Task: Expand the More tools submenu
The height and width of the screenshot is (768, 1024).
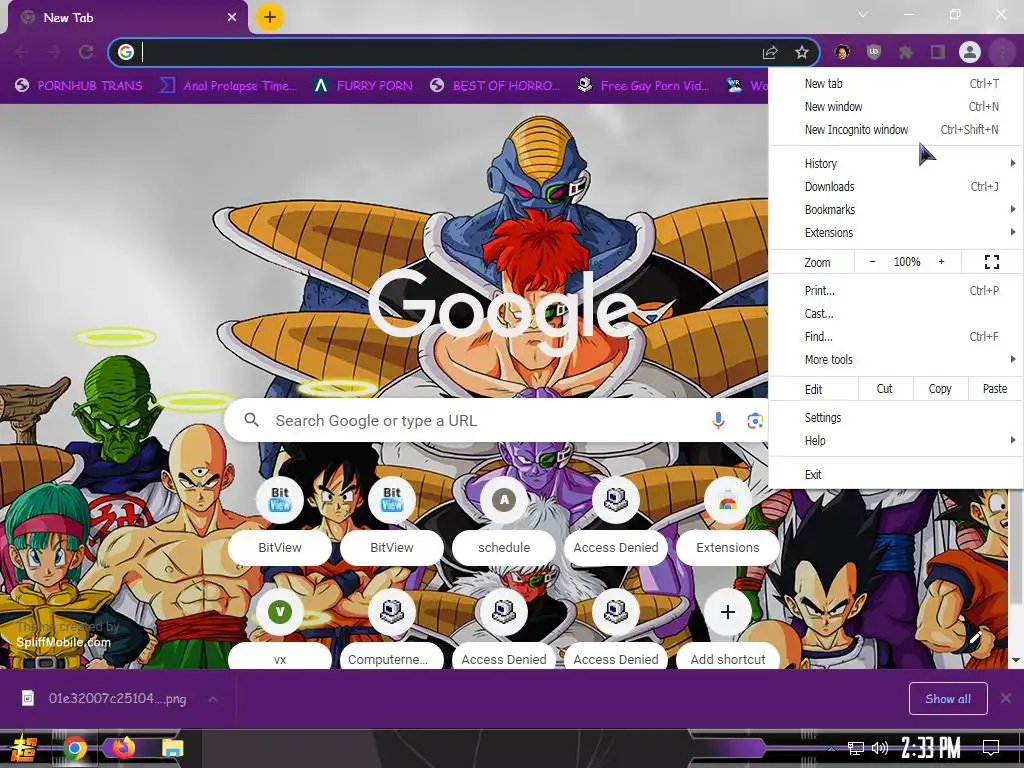Action: tap(896, 360)
